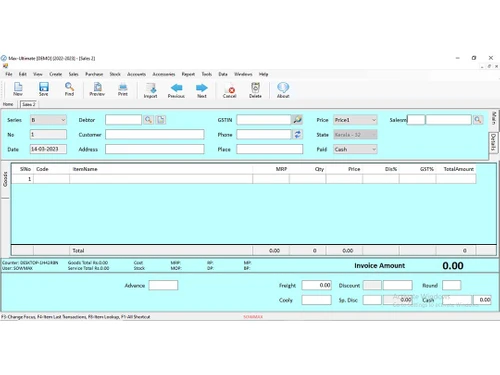Click the Phone refresh icon
500x375 pixels.
point(297,134)
